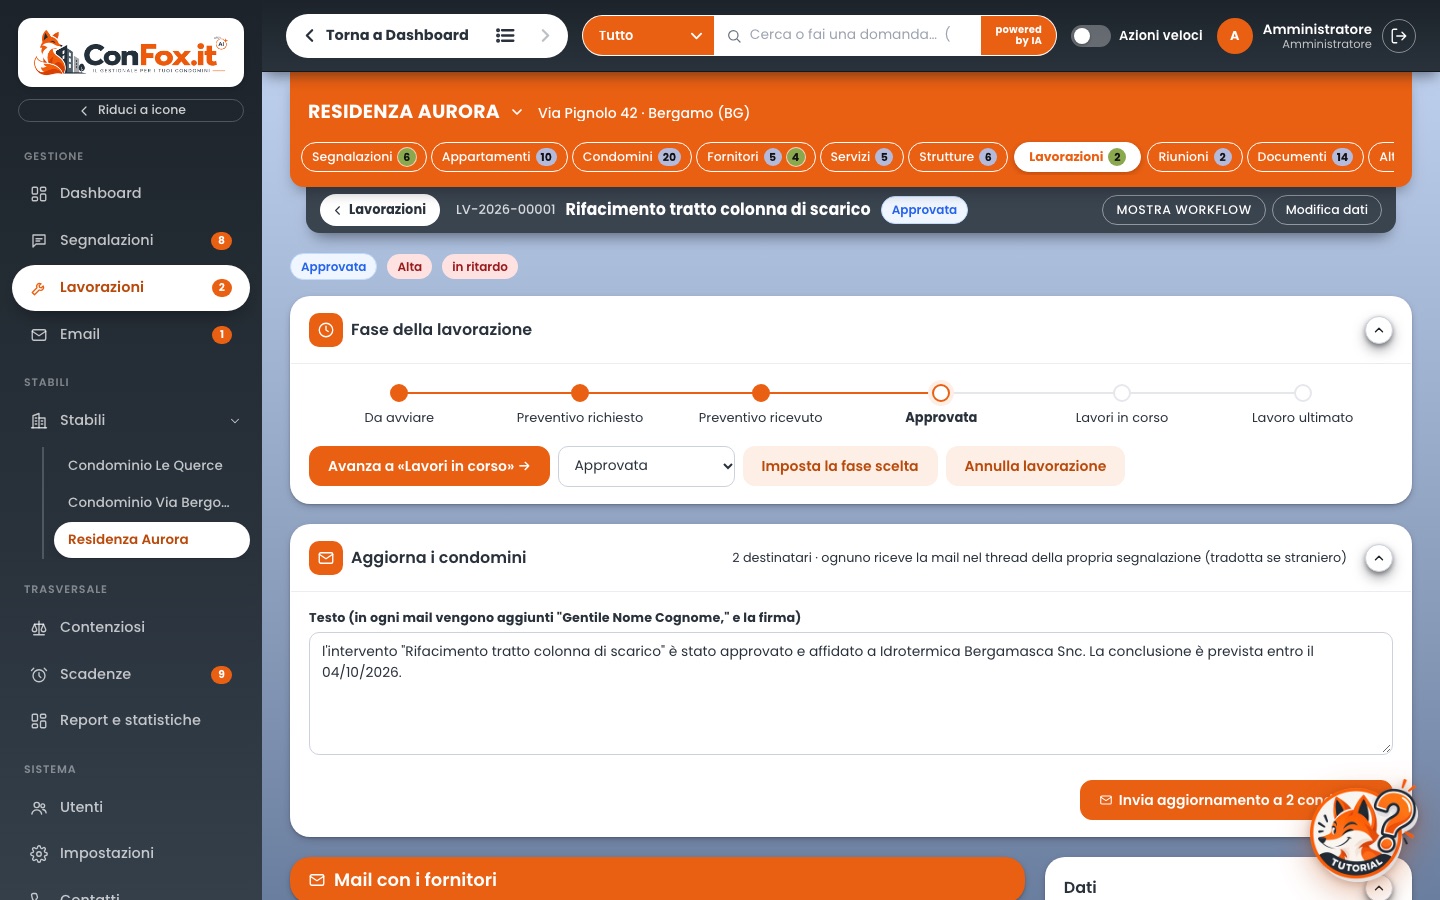Toggle the Azioni veloci switch
The height and width of the screenshot is (900, 1440).
click(x=1090, y=36)
